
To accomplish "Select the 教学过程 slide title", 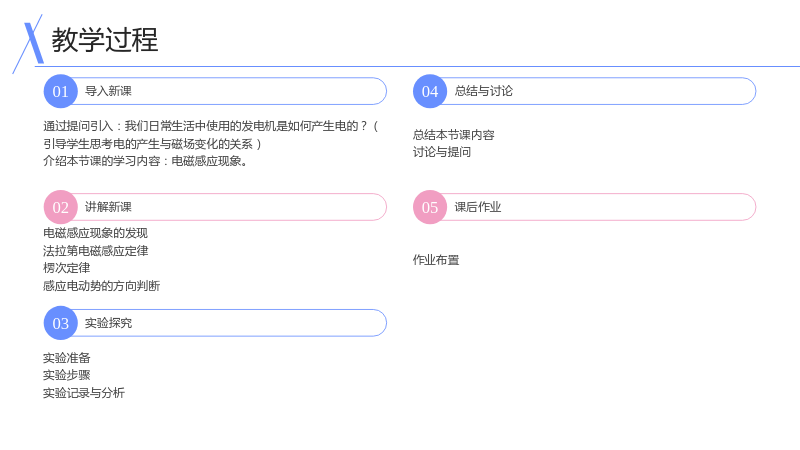I will pyautogui.click(x=105, y=40).
